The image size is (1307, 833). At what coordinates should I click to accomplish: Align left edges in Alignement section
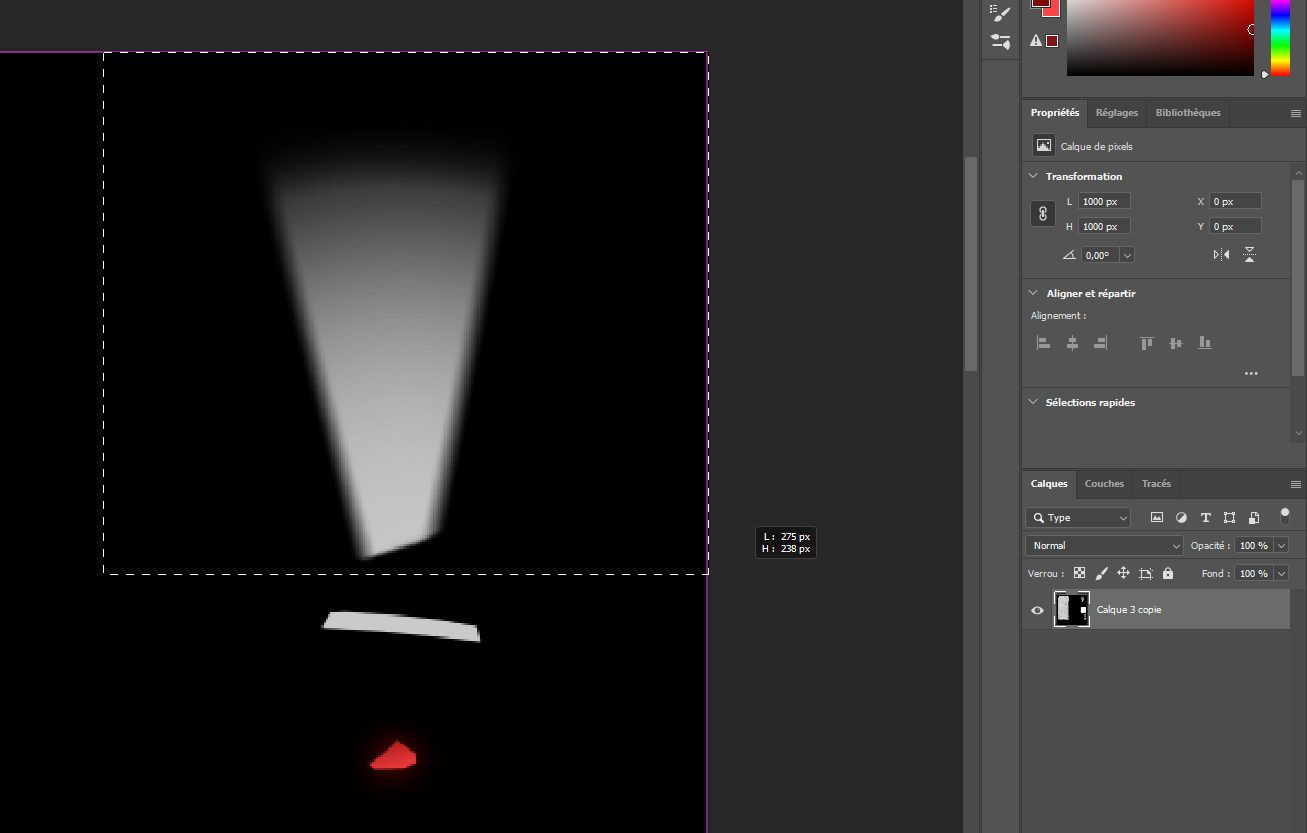coord(1043,343)
